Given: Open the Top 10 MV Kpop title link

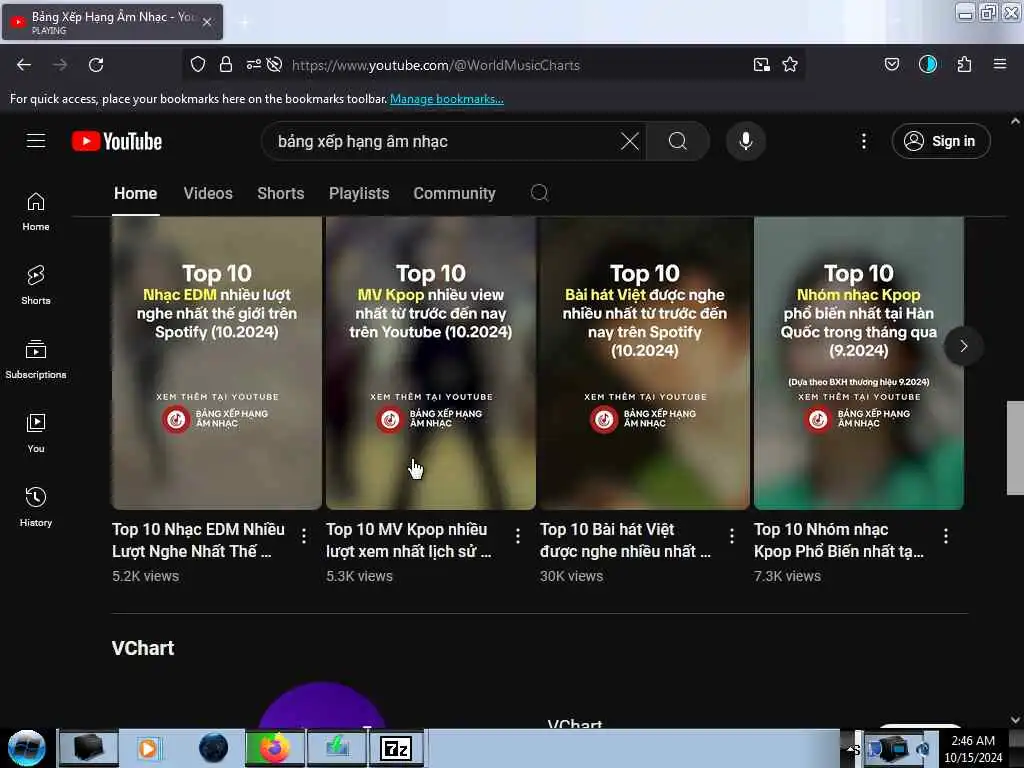Looking at the screenshot, I should tap(409, 540).
